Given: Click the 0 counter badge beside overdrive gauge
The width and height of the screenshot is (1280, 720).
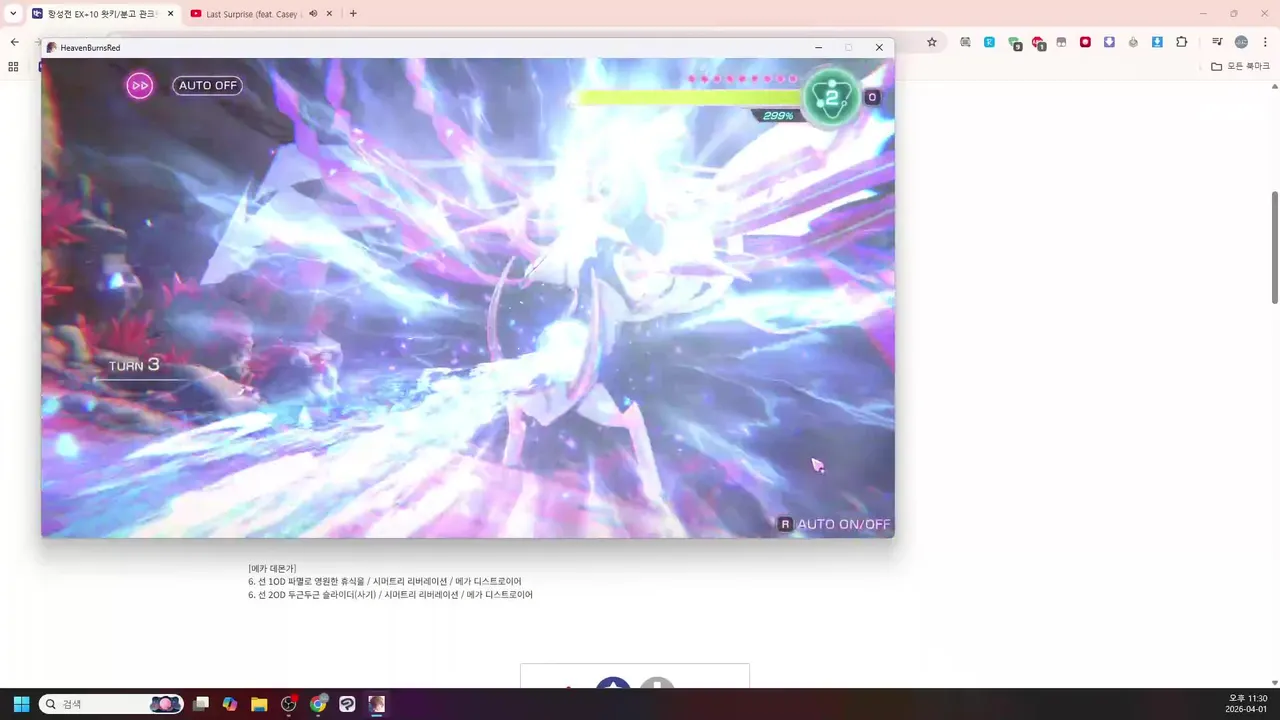Looking at the screenshot, I should click(x=872, y=97).
